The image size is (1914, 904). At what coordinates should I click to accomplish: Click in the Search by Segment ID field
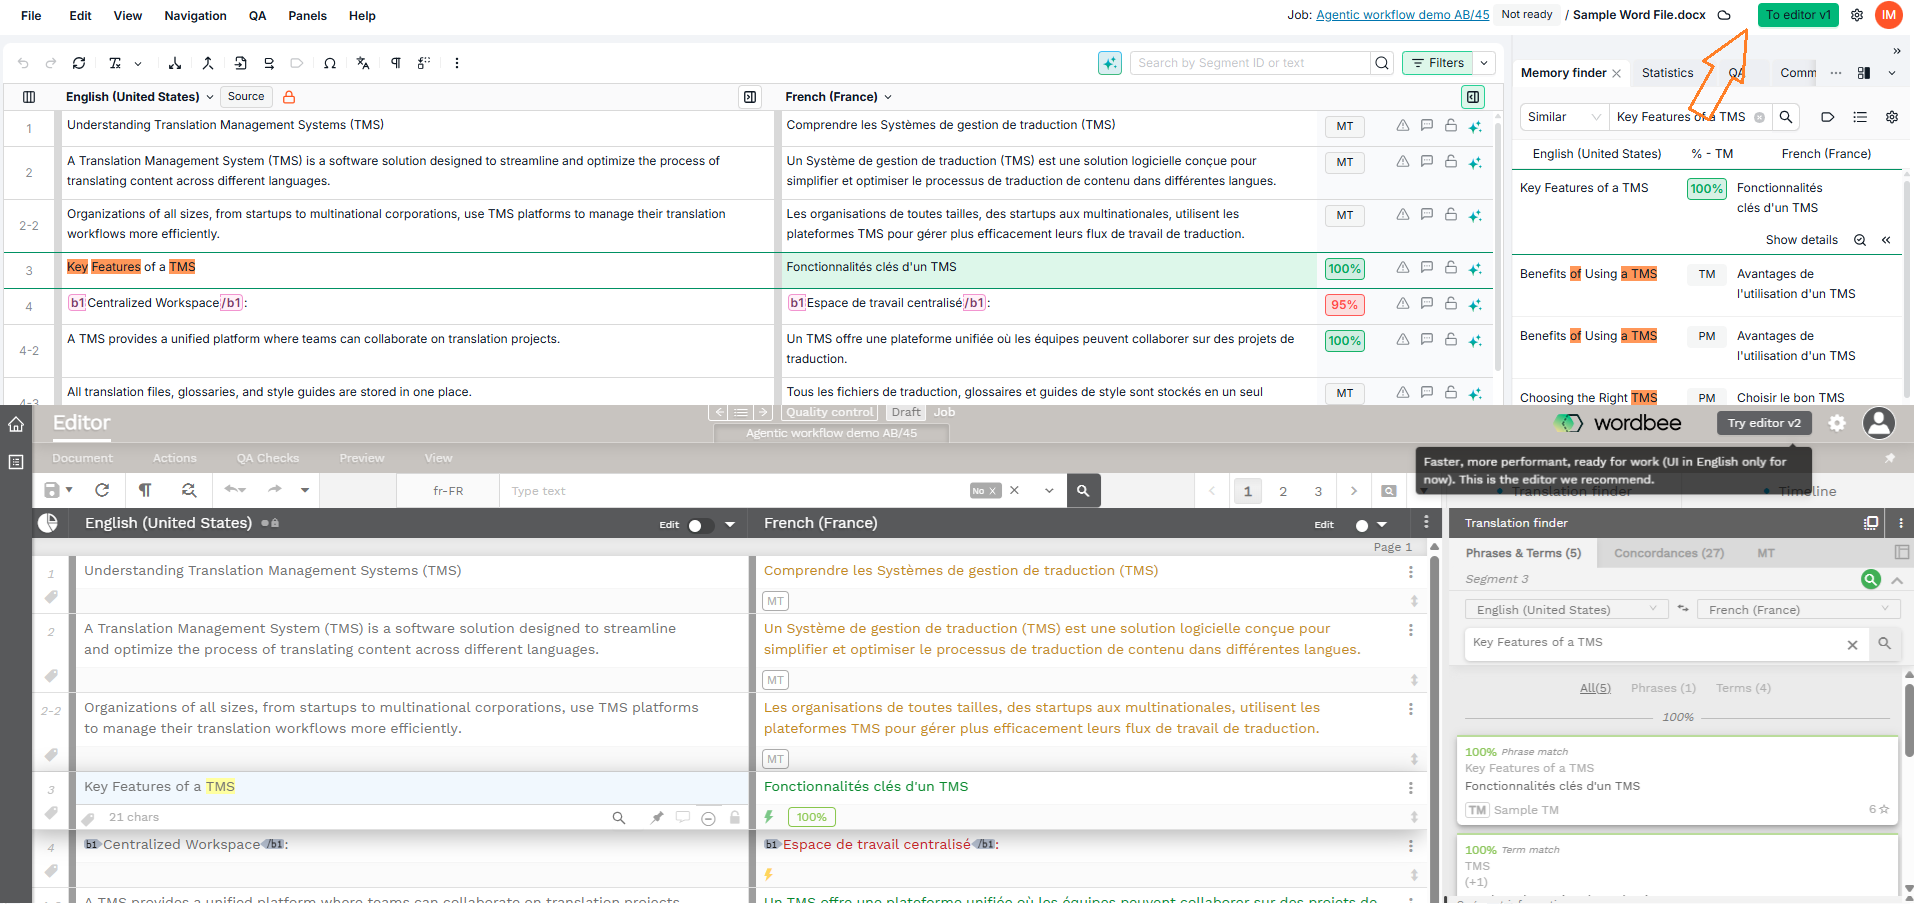pyautogui.click(x=1250, y=63)
